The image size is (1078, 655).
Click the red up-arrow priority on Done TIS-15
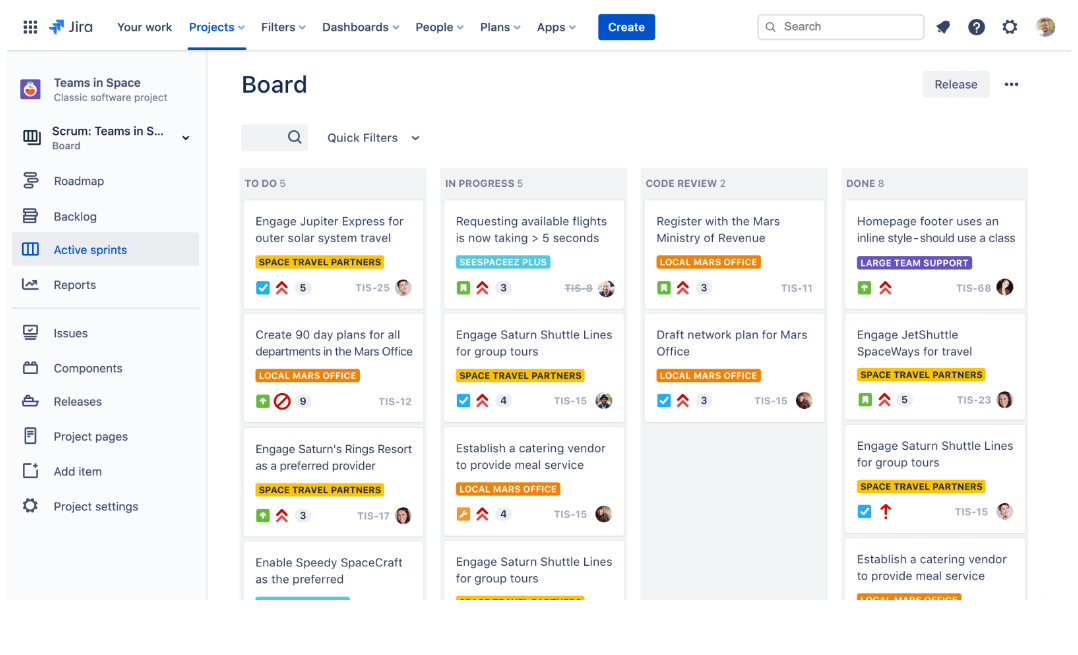pyautogui.click(x=886, y=511)
